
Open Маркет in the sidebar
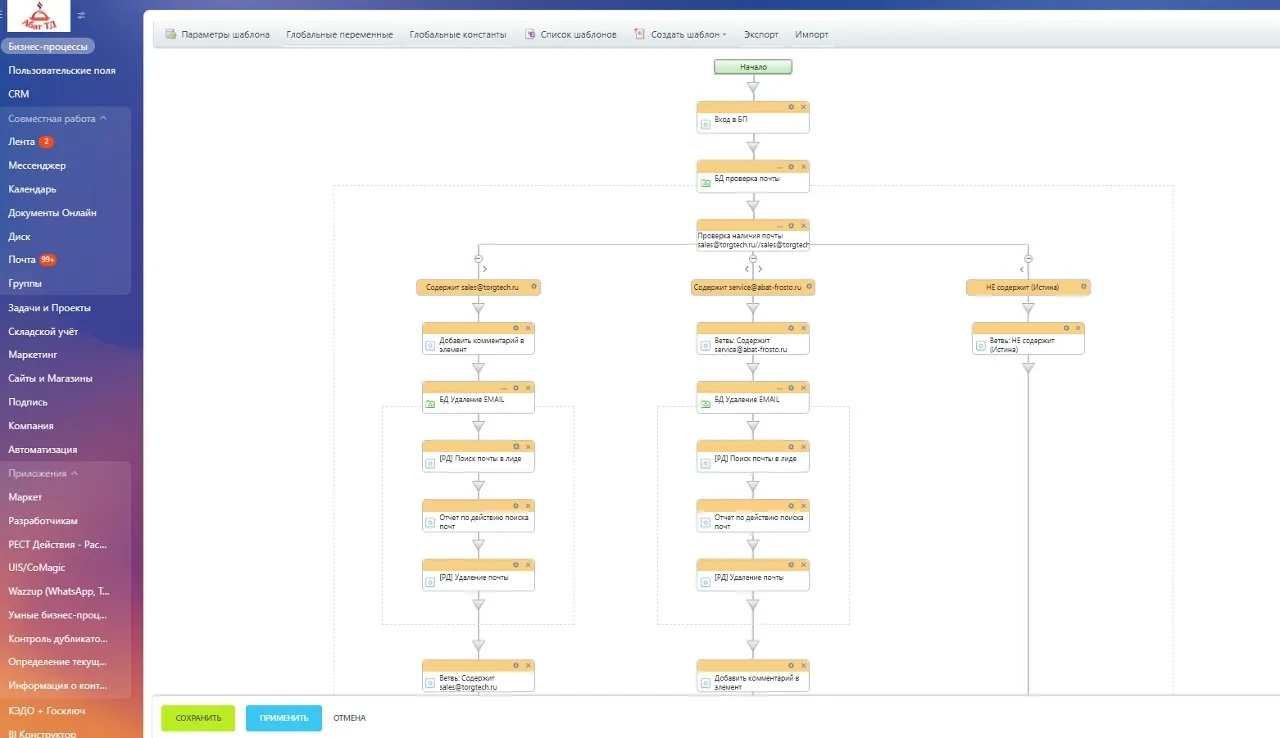click(25, 497)
